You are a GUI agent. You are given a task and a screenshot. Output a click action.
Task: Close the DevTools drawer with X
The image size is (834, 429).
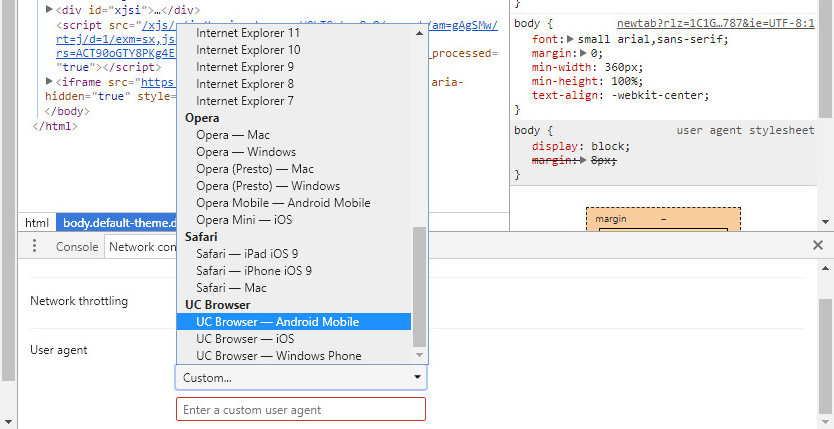click(x=818, y=245)
